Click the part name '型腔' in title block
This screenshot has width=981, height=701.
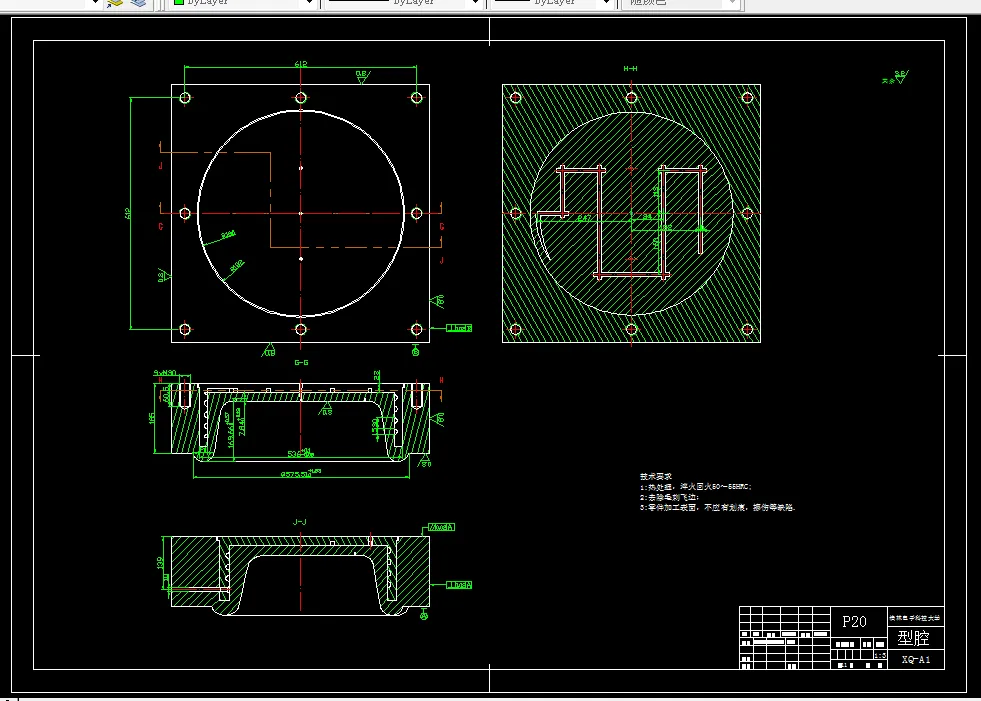pyautogui.click(x=915, y=638)
